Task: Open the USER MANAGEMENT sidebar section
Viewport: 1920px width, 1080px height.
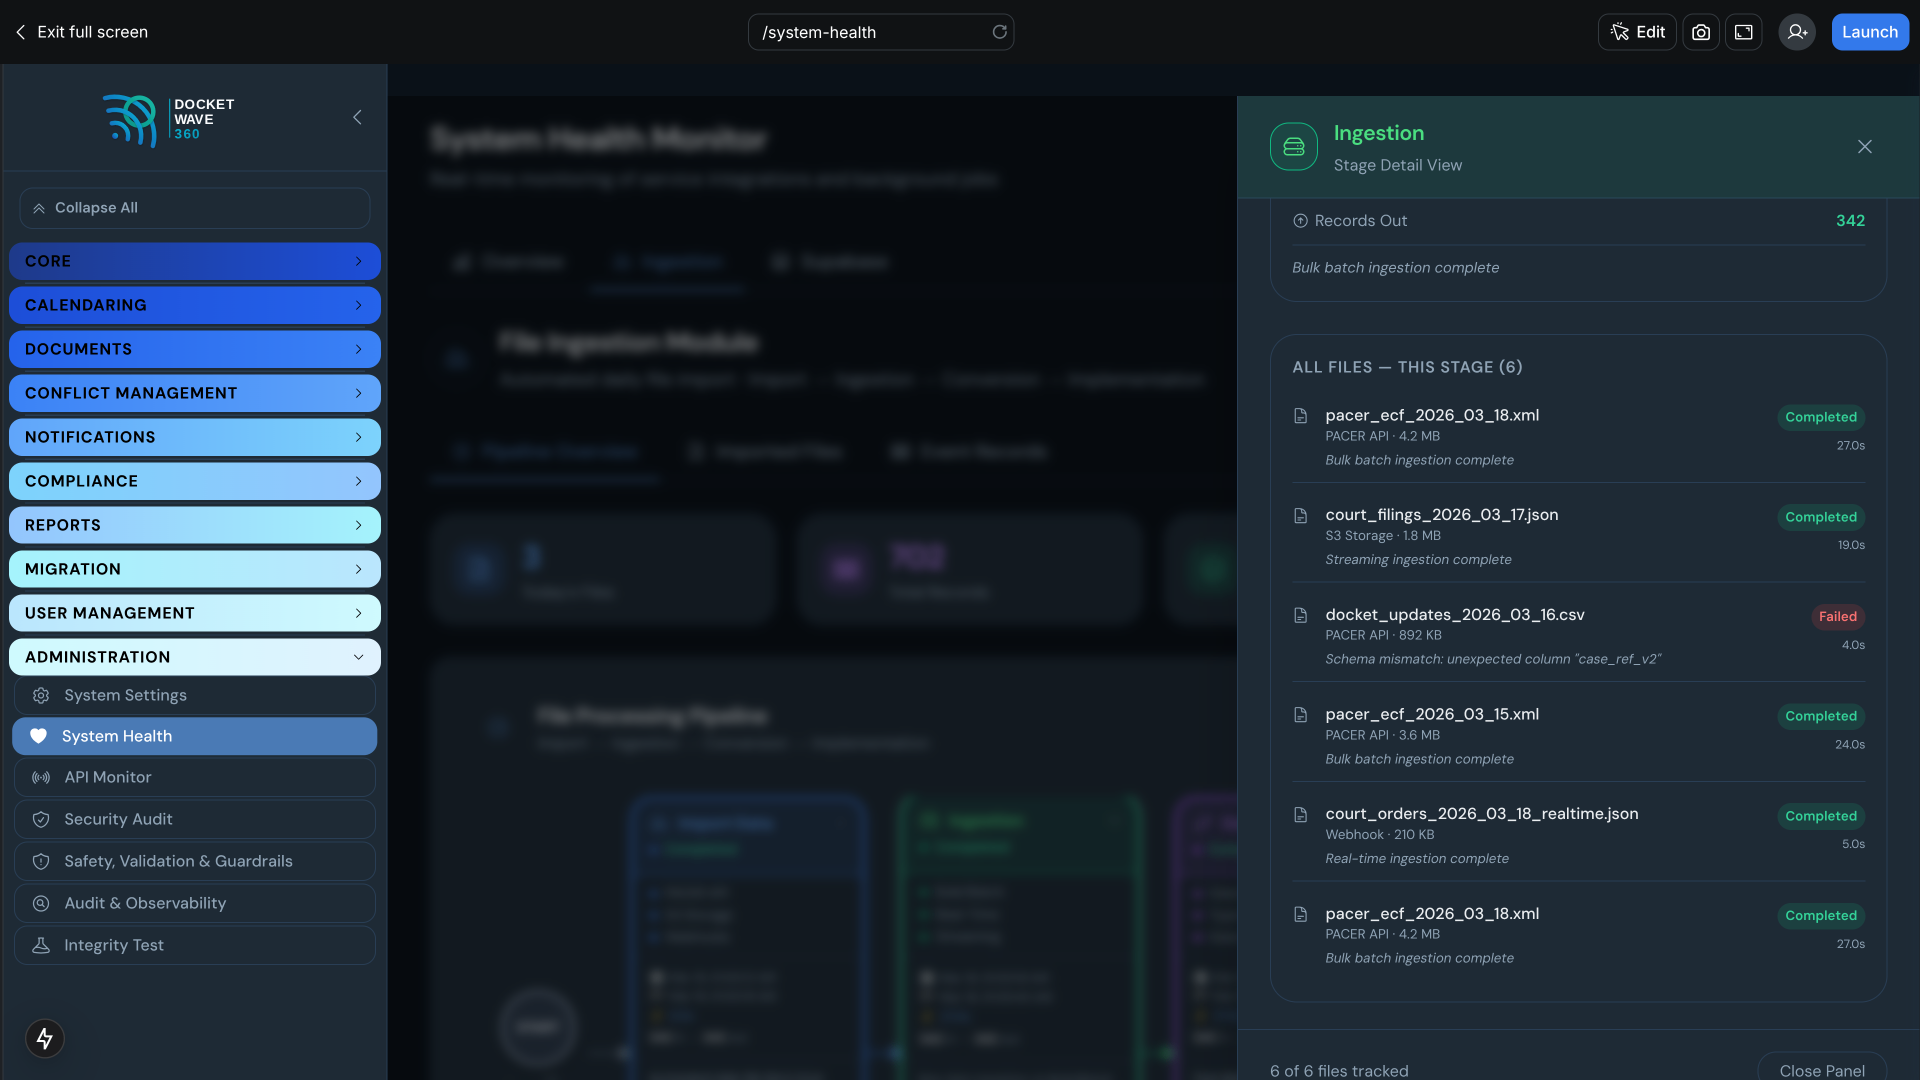Action: pos(195,613)
